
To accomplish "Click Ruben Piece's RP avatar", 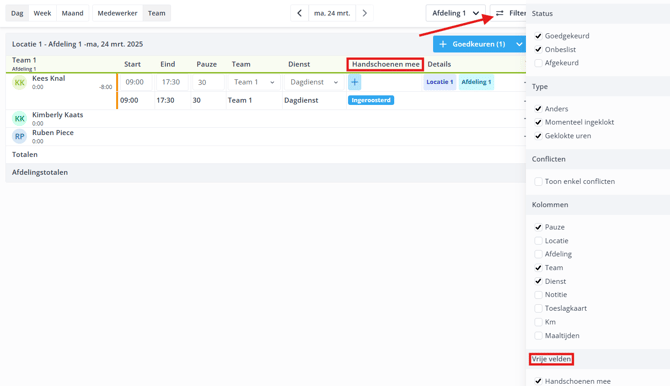I will 19,136.
